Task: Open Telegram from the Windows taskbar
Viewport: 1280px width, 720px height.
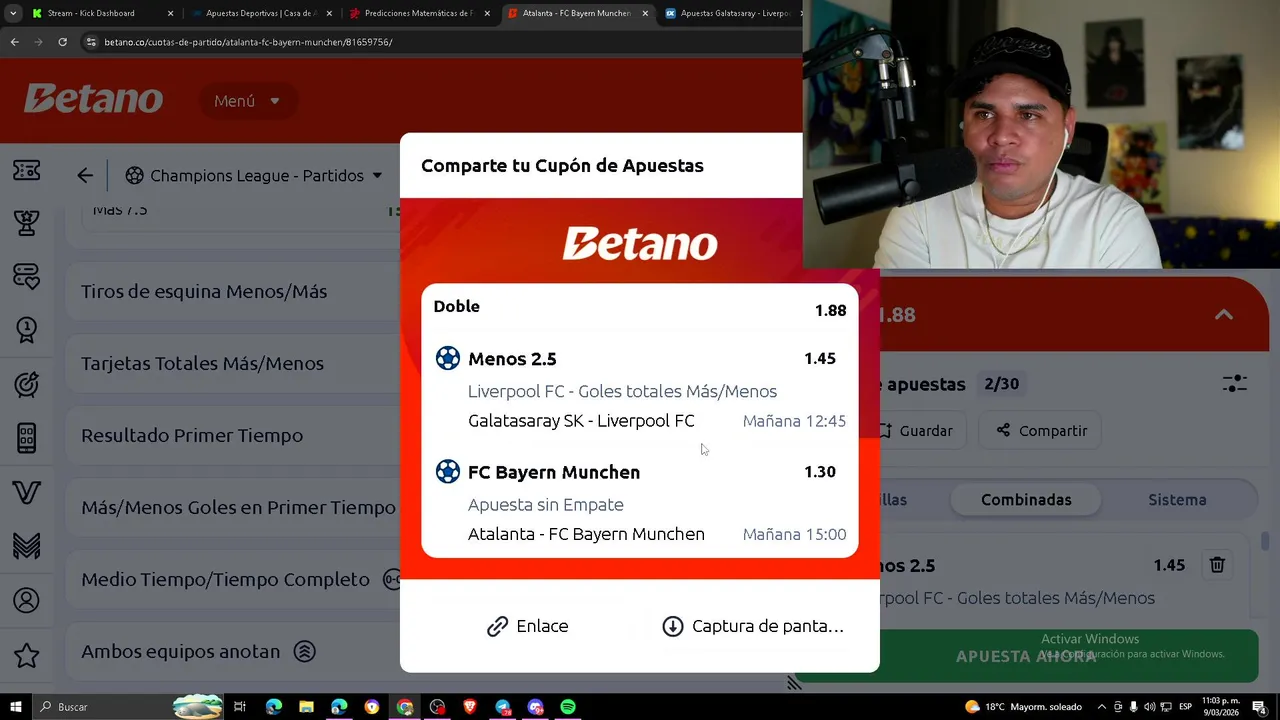Action: pos(503,707)
